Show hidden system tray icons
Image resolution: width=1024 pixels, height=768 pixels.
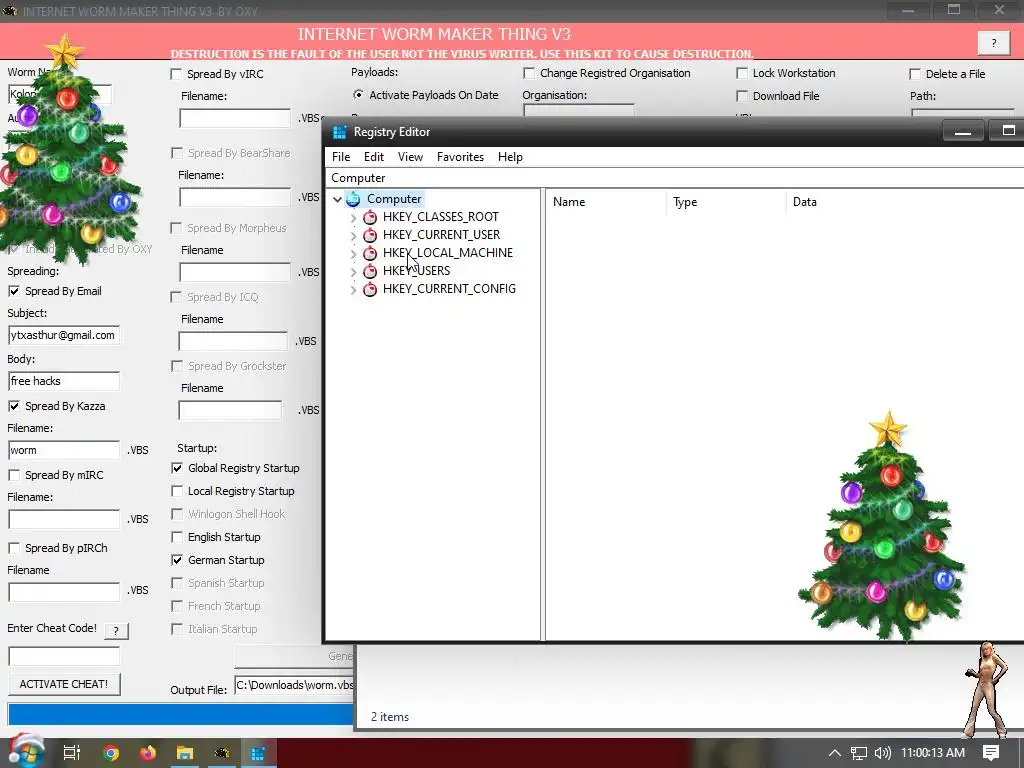click(835, 753)
